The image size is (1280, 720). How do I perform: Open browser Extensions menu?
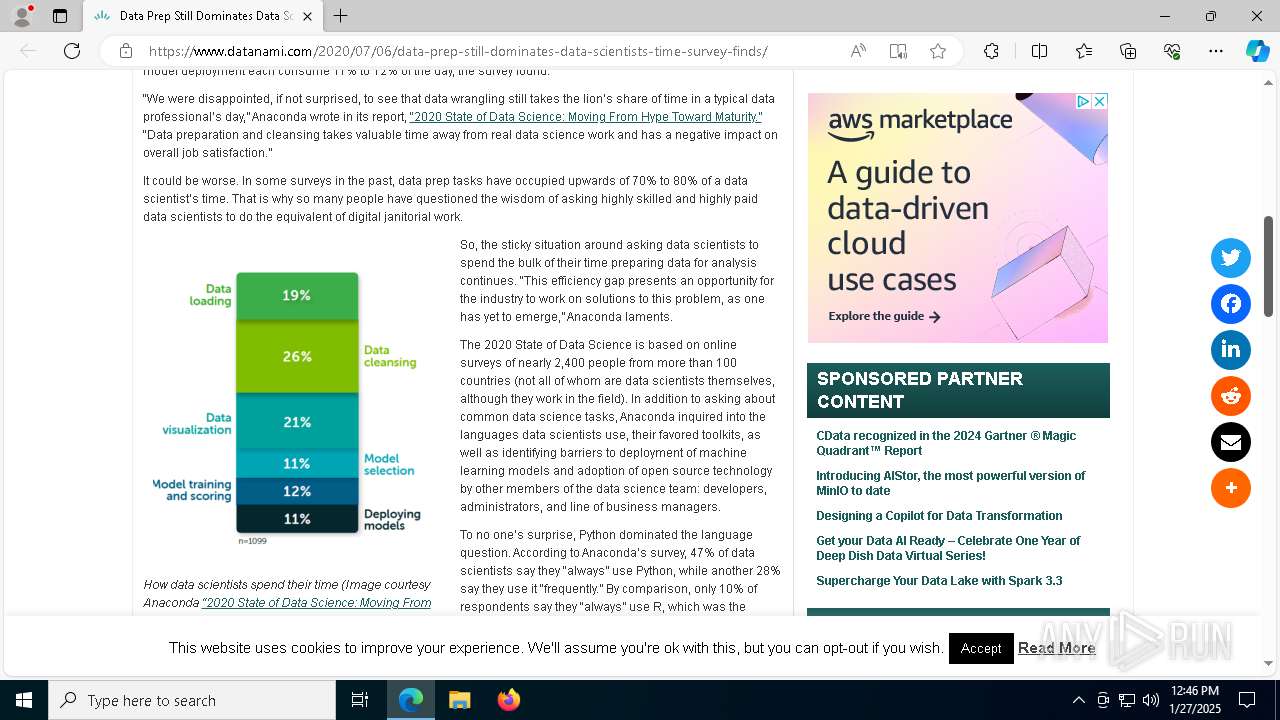[991, 51]
